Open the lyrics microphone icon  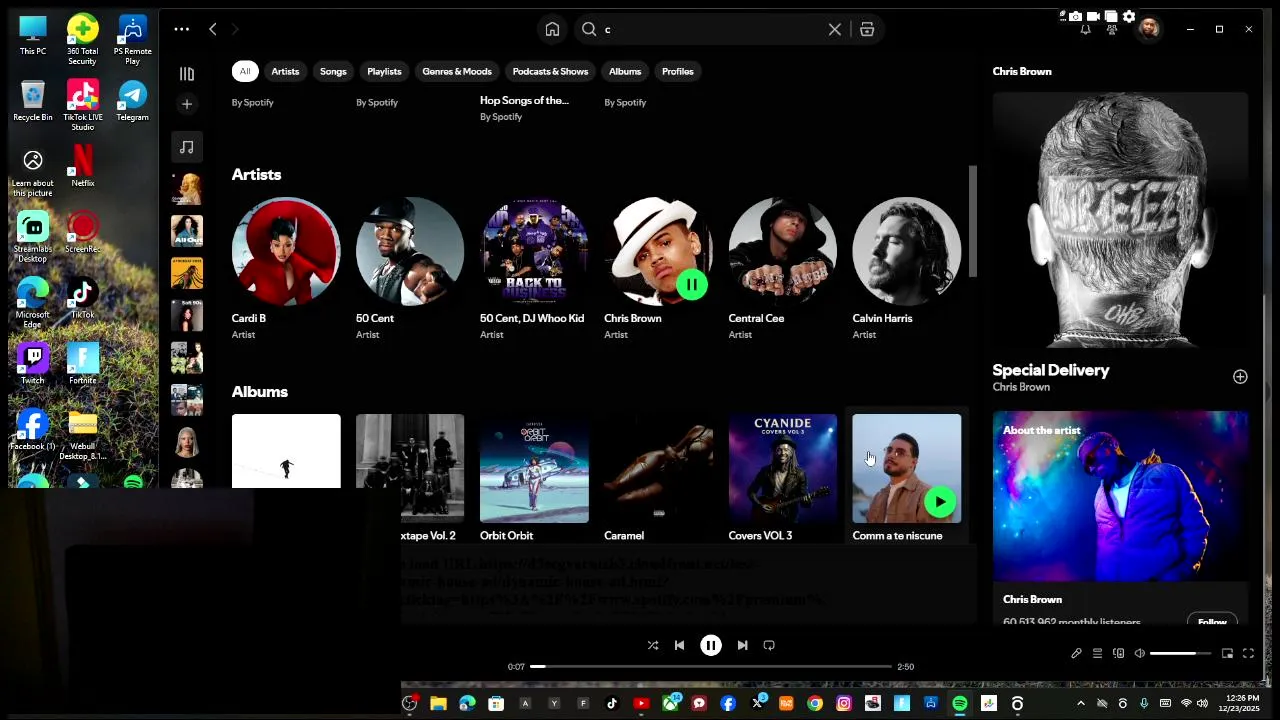1076,653
